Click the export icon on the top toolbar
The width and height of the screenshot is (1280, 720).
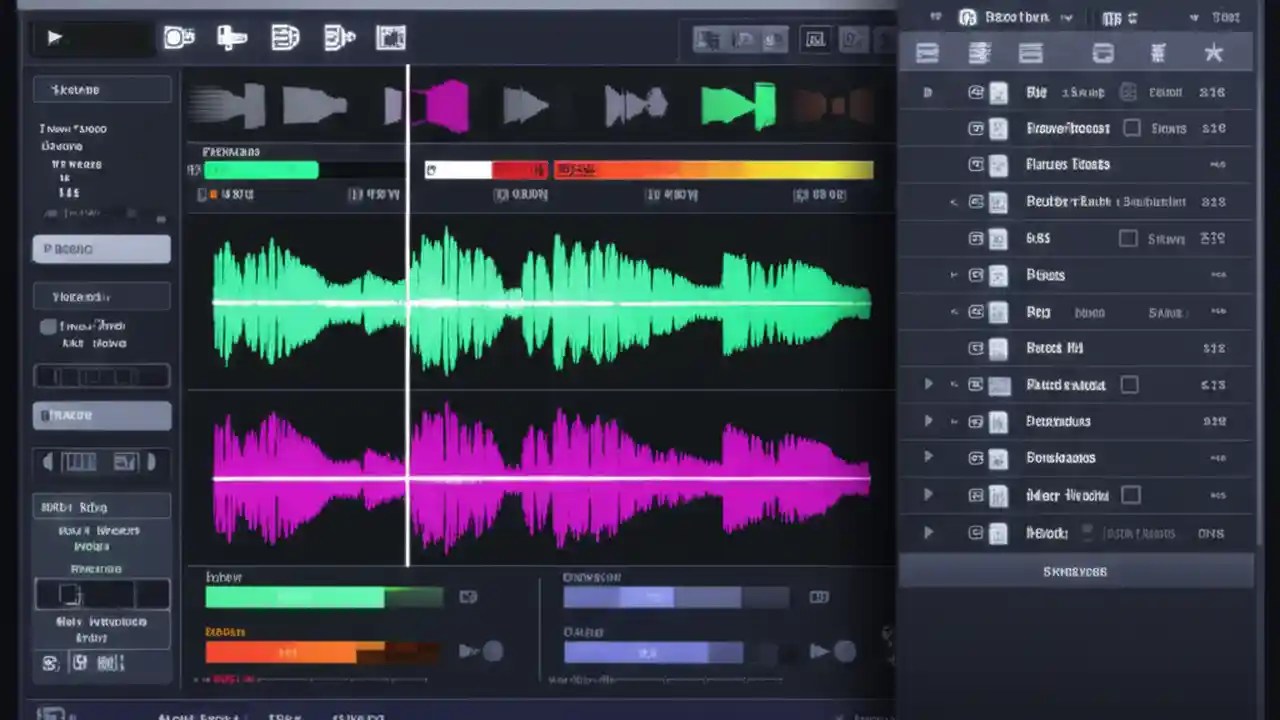tap(340, 38)
